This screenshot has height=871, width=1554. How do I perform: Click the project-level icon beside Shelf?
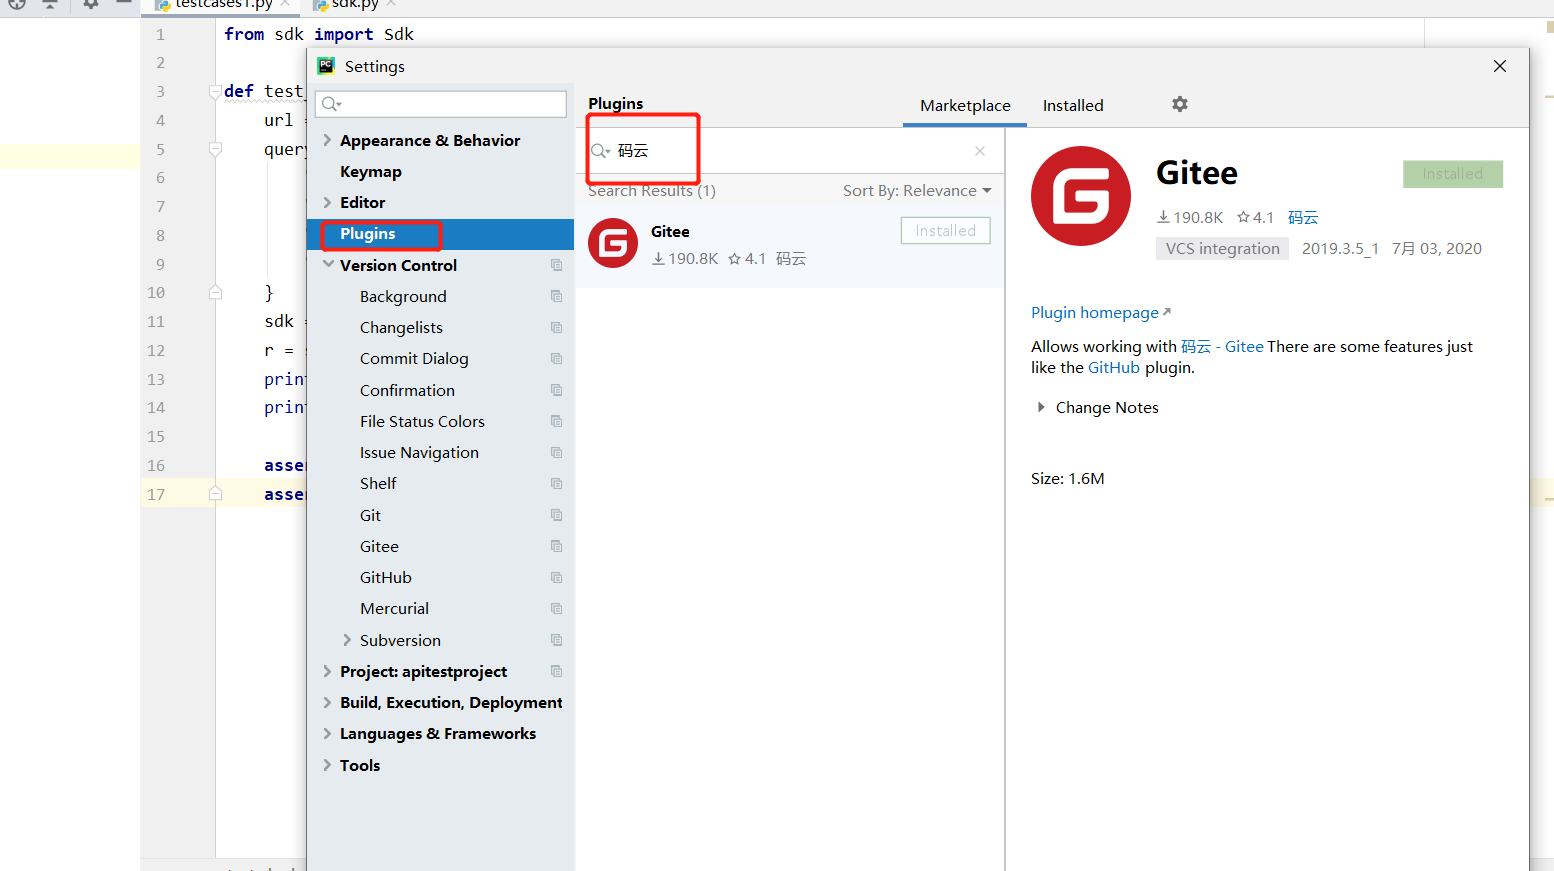point(557,483)
